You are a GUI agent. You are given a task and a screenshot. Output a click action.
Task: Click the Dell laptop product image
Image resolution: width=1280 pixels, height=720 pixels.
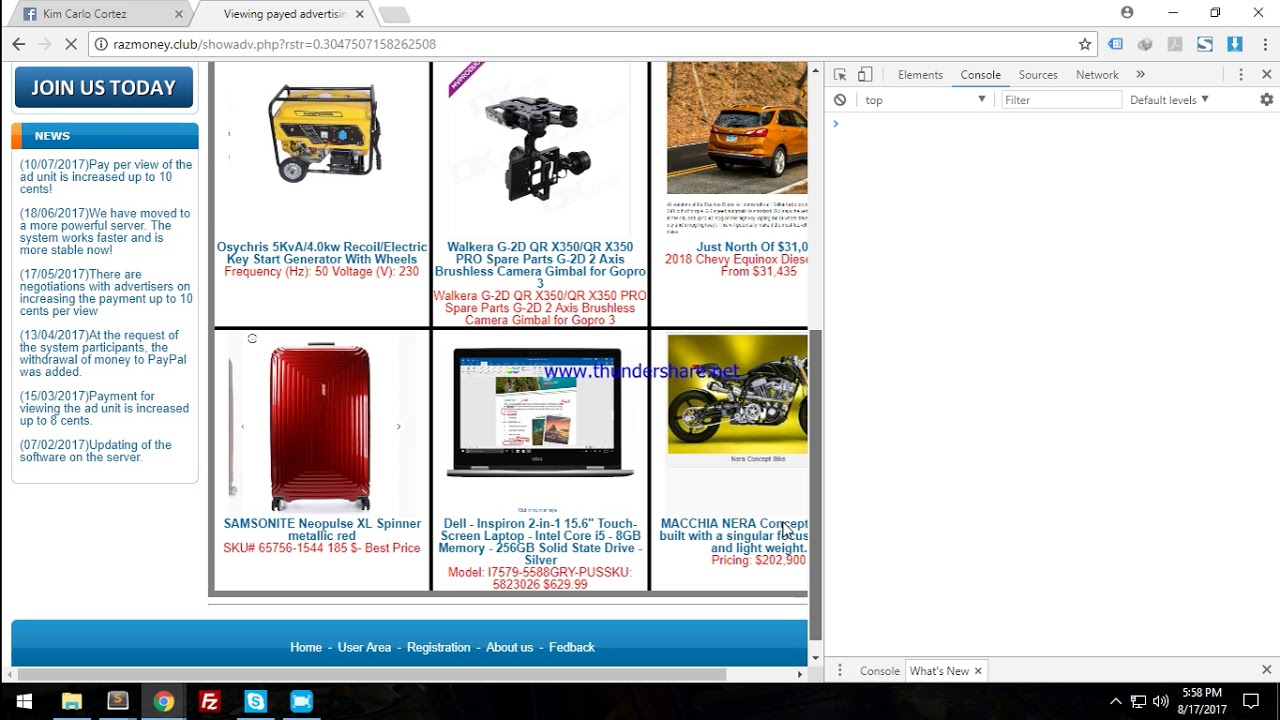click(x=540, y=412)
